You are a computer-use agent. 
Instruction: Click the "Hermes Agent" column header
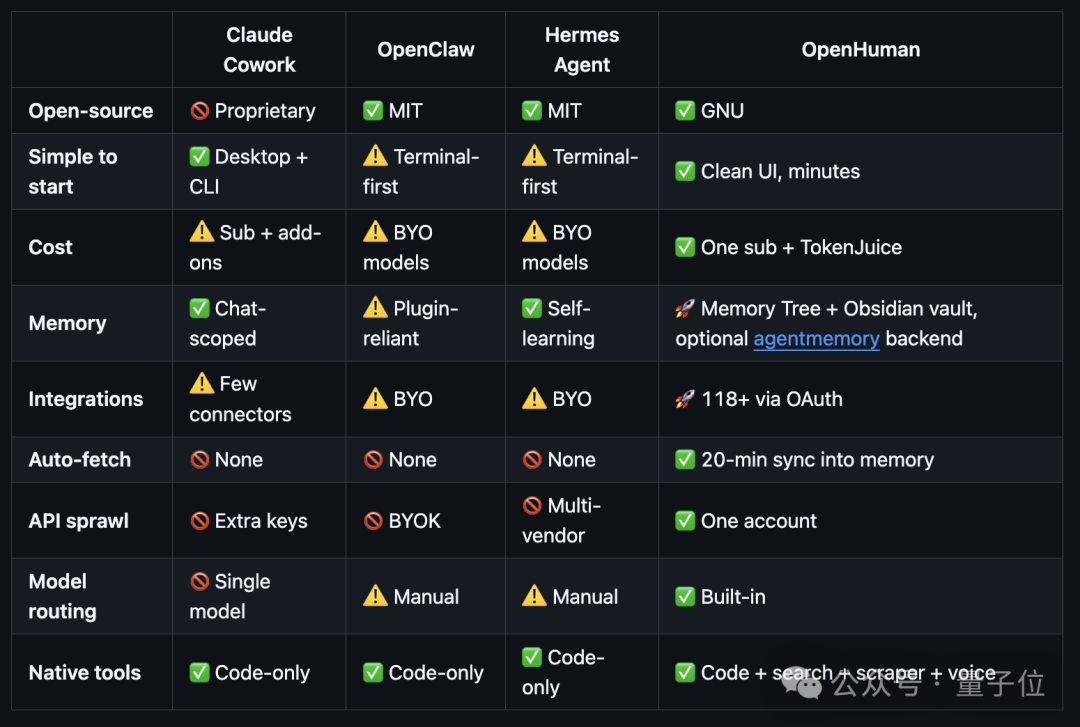[582, 50]
